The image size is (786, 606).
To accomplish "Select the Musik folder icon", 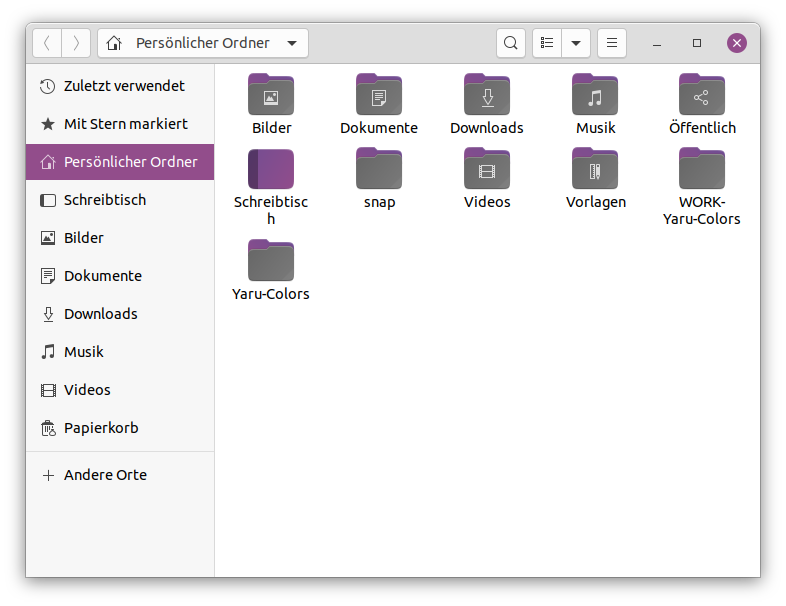I will pyautogui.click(x=595, y=94).
